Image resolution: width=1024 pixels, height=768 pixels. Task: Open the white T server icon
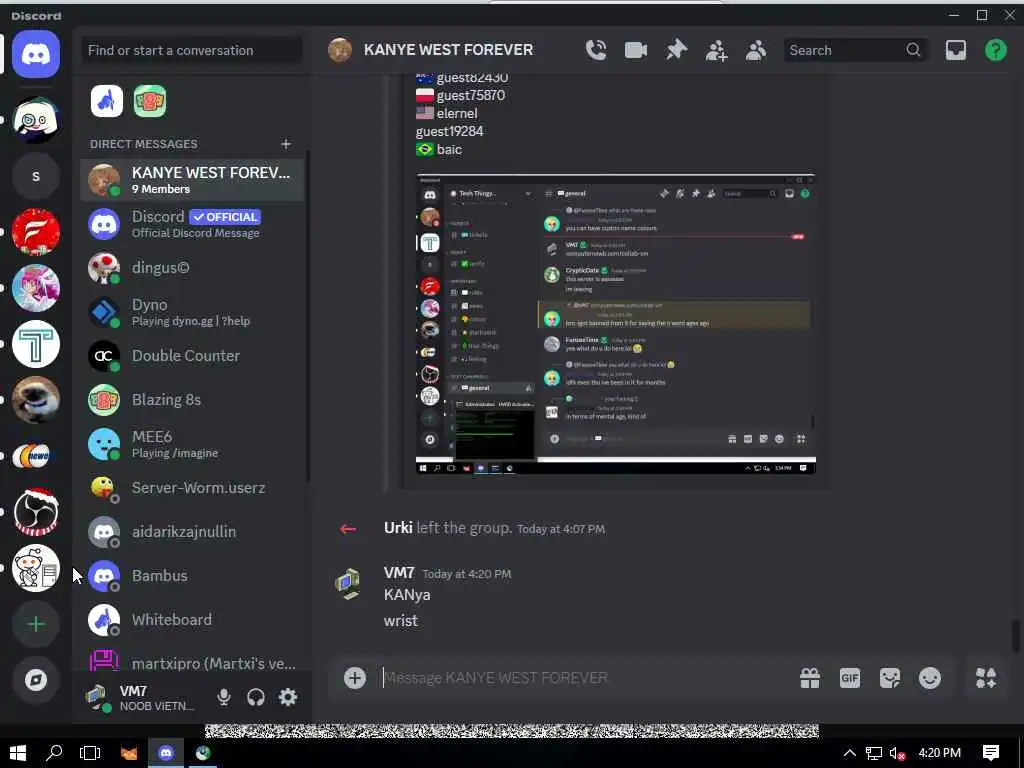[x=36, y=344]
